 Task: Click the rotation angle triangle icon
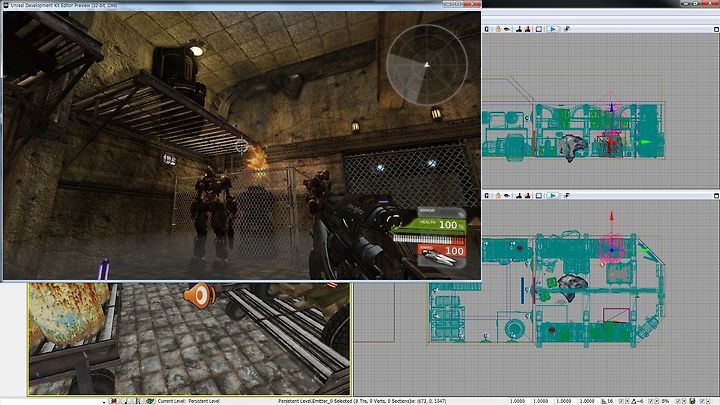click(x=634, y=401)
